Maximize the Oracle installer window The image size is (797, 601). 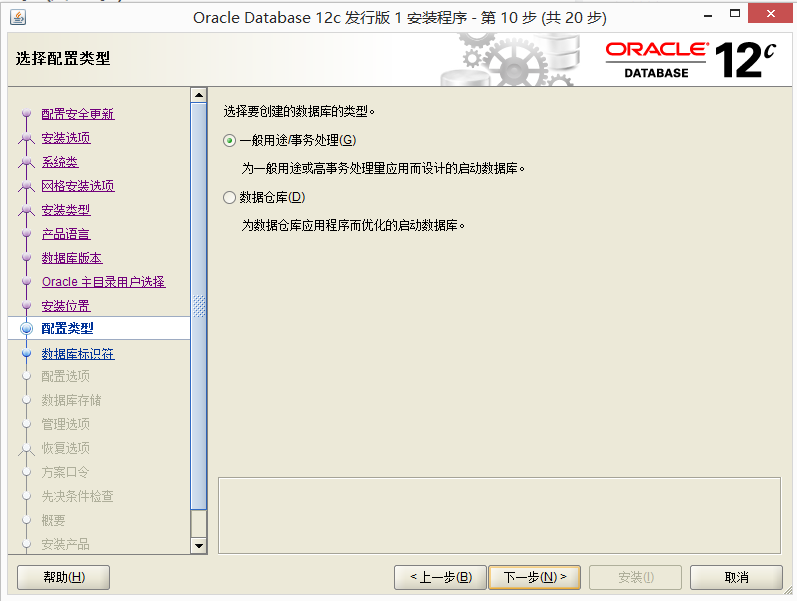[x=734, y=14]
